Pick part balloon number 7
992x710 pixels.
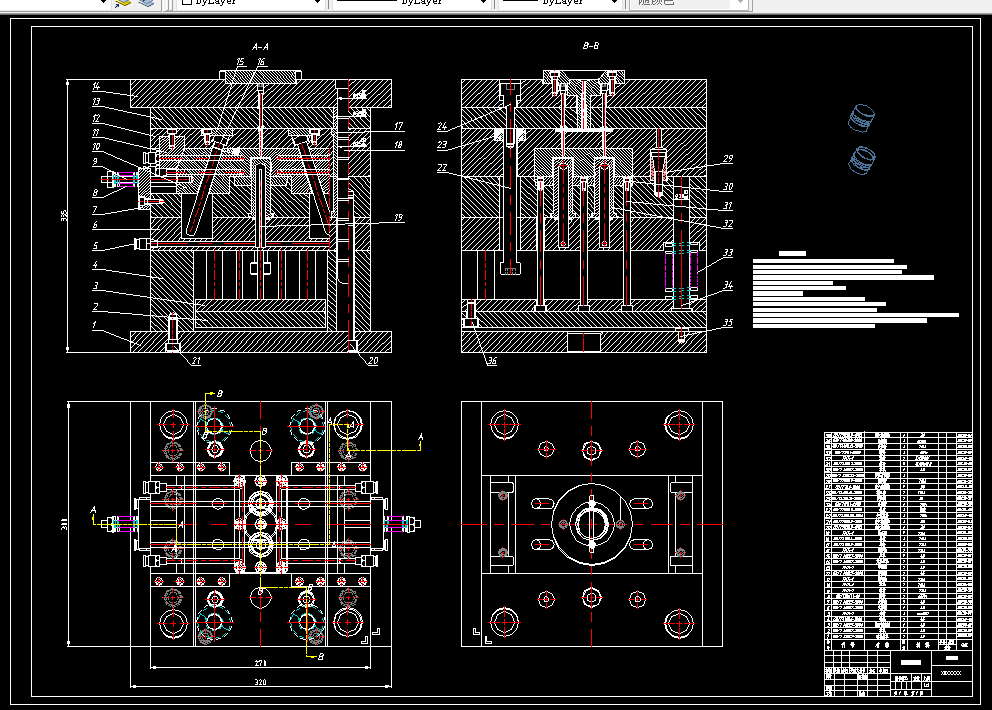95,209
